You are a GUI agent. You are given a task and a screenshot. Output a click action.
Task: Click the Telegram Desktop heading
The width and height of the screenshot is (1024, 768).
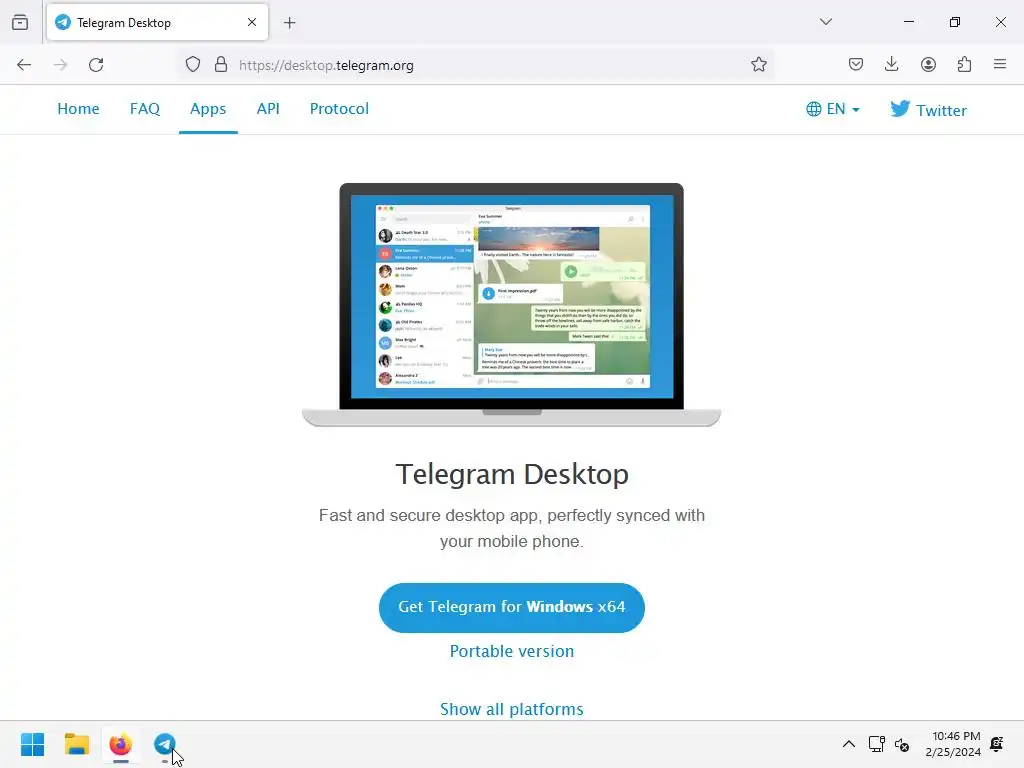tap(511, 475)
